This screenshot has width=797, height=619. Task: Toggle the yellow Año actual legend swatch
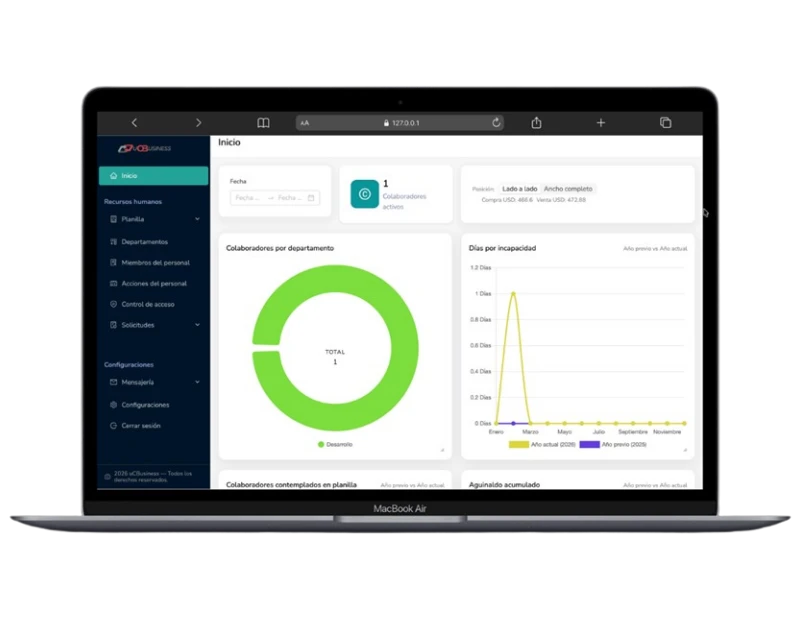518,445
